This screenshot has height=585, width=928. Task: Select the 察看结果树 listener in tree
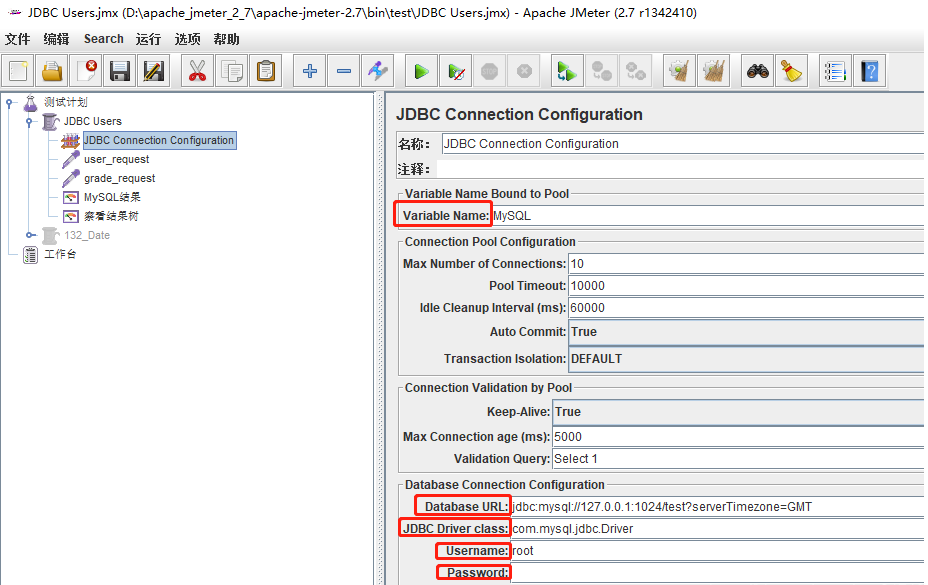tap(112, 216)
